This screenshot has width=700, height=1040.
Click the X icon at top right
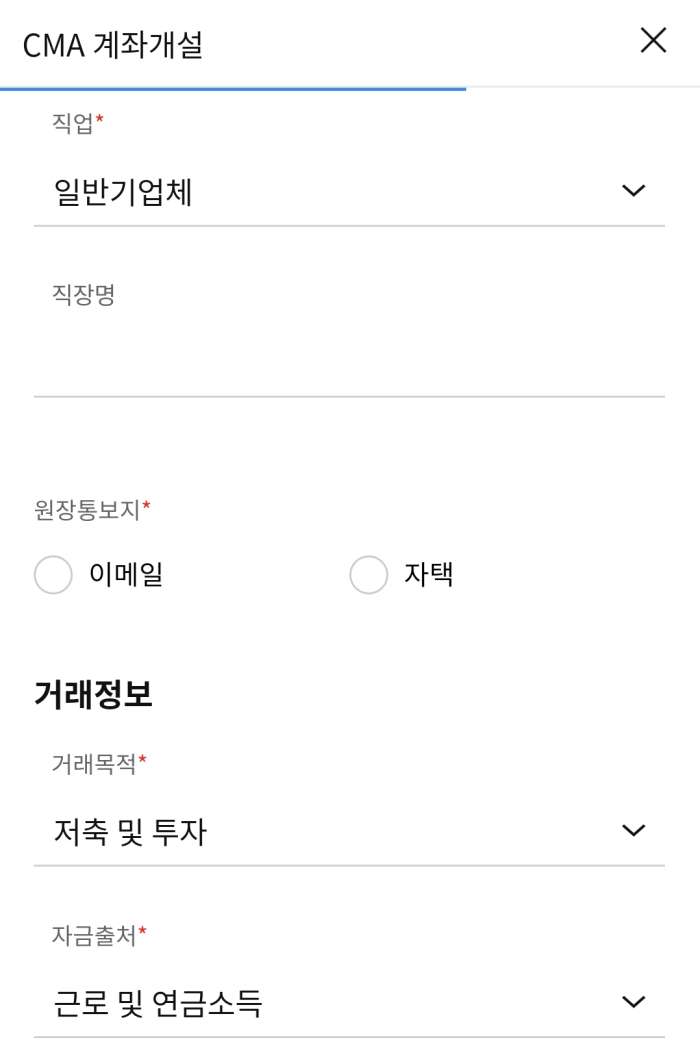[x=654, y=41]
